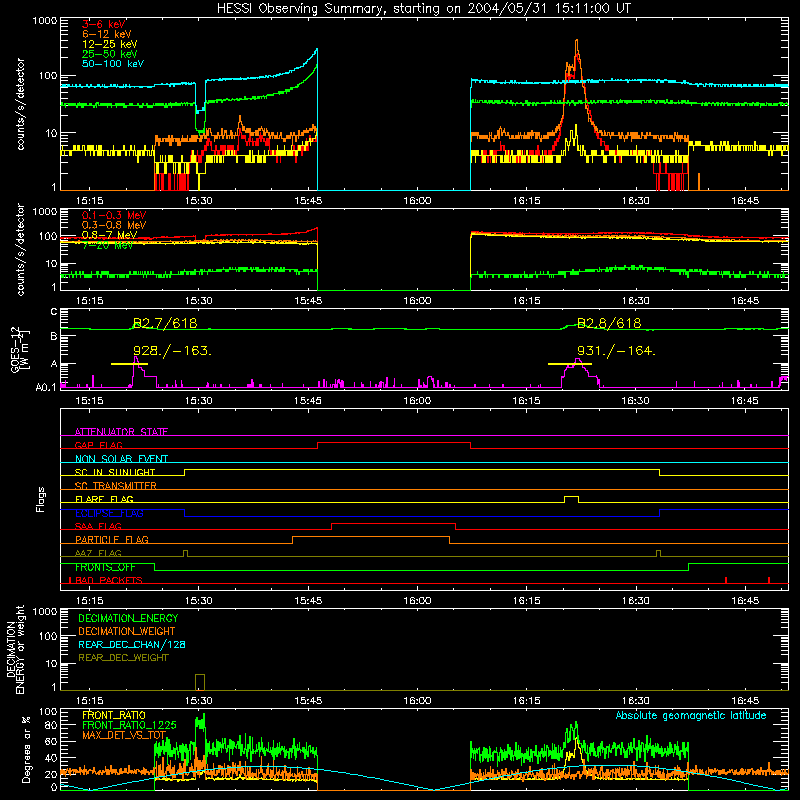
Task: Click the ECLIPSE_FLAG label
Action: [x=109, y=513]
